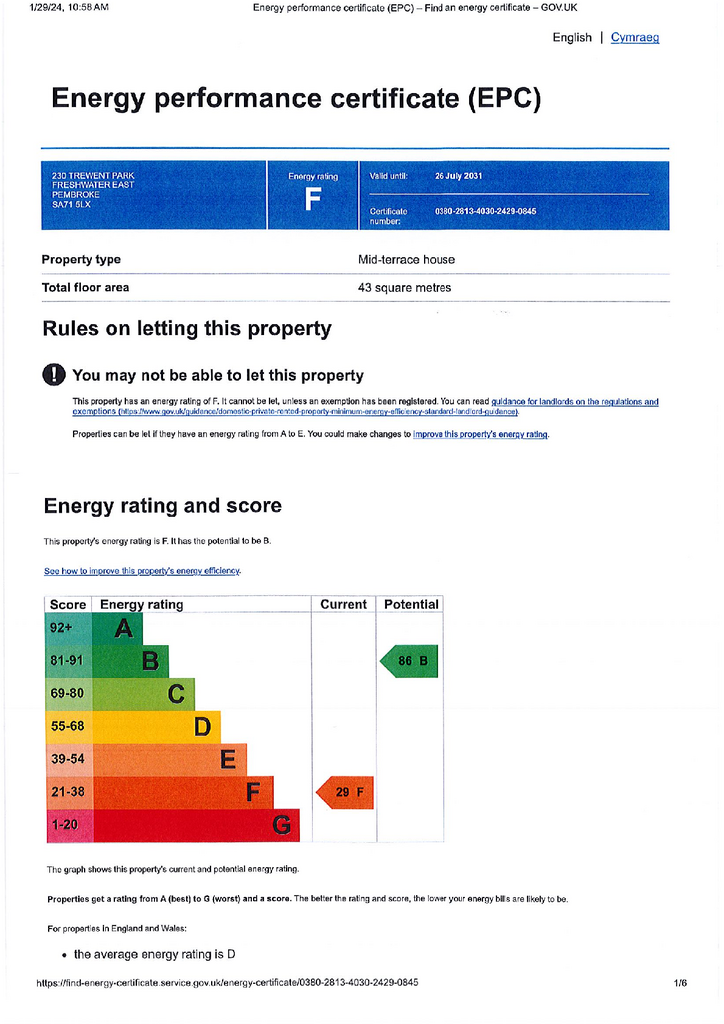Screen dimensions: 724x1024
Task: Select the yellow D rating band
Action: [x=157, y=727]
